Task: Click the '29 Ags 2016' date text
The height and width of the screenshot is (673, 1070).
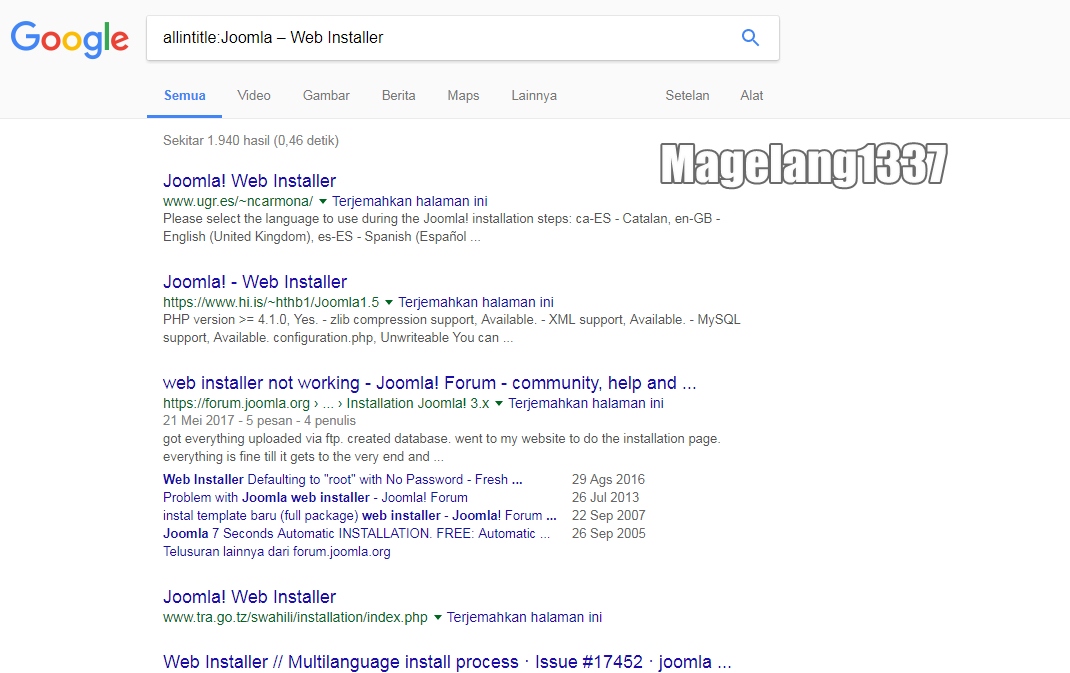Action: (x=608, y=479)
